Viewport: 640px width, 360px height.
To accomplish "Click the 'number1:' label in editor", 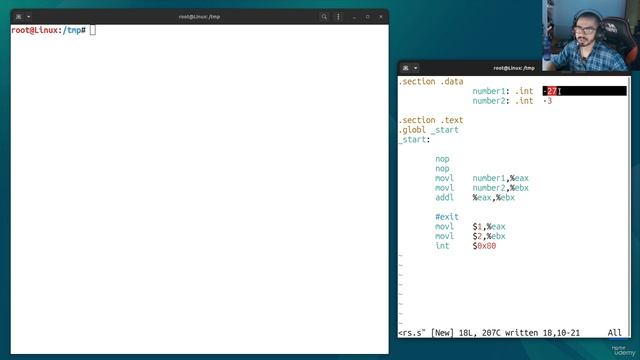I will click(x=491, y=91).
